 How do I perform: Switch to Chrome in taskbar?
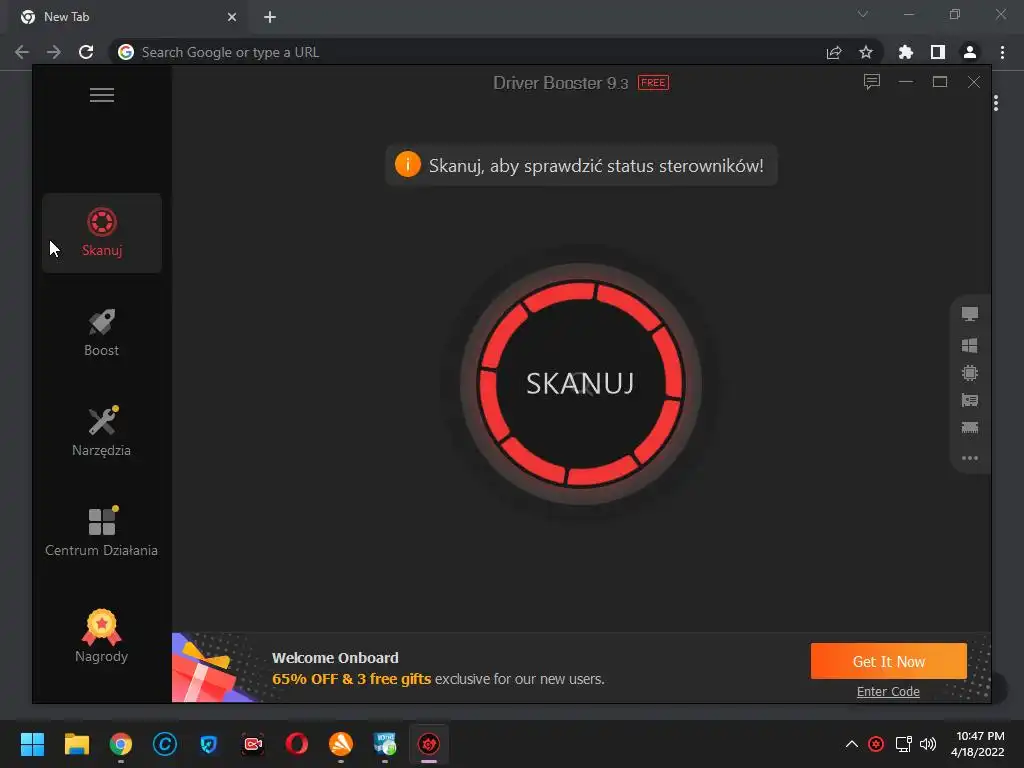tap(121, 744)
